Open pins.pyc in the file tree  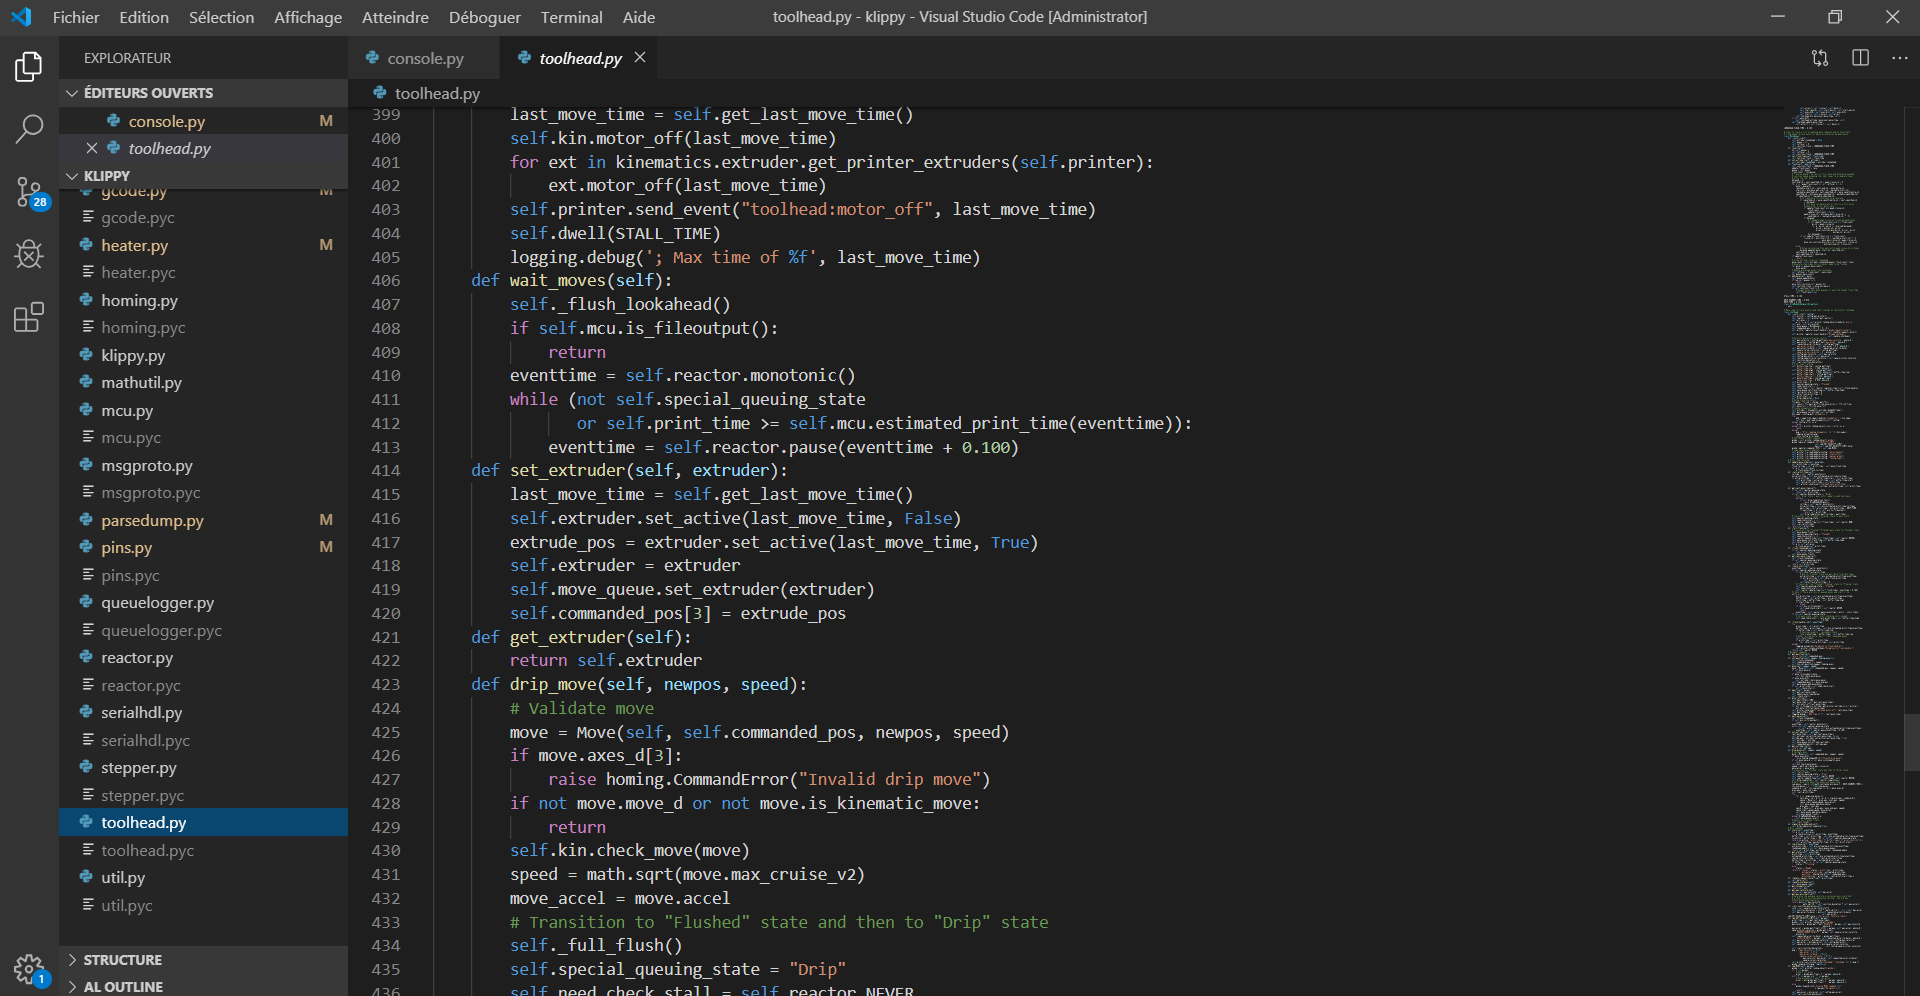point(204,575)
